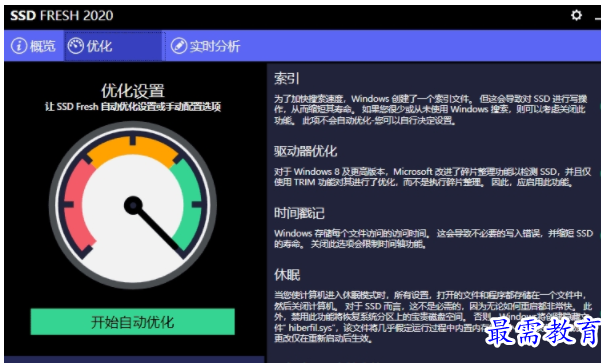Screen dimensions: 609x363
Task: Switch to the 概览 overview tab
Action: [34, 46]
